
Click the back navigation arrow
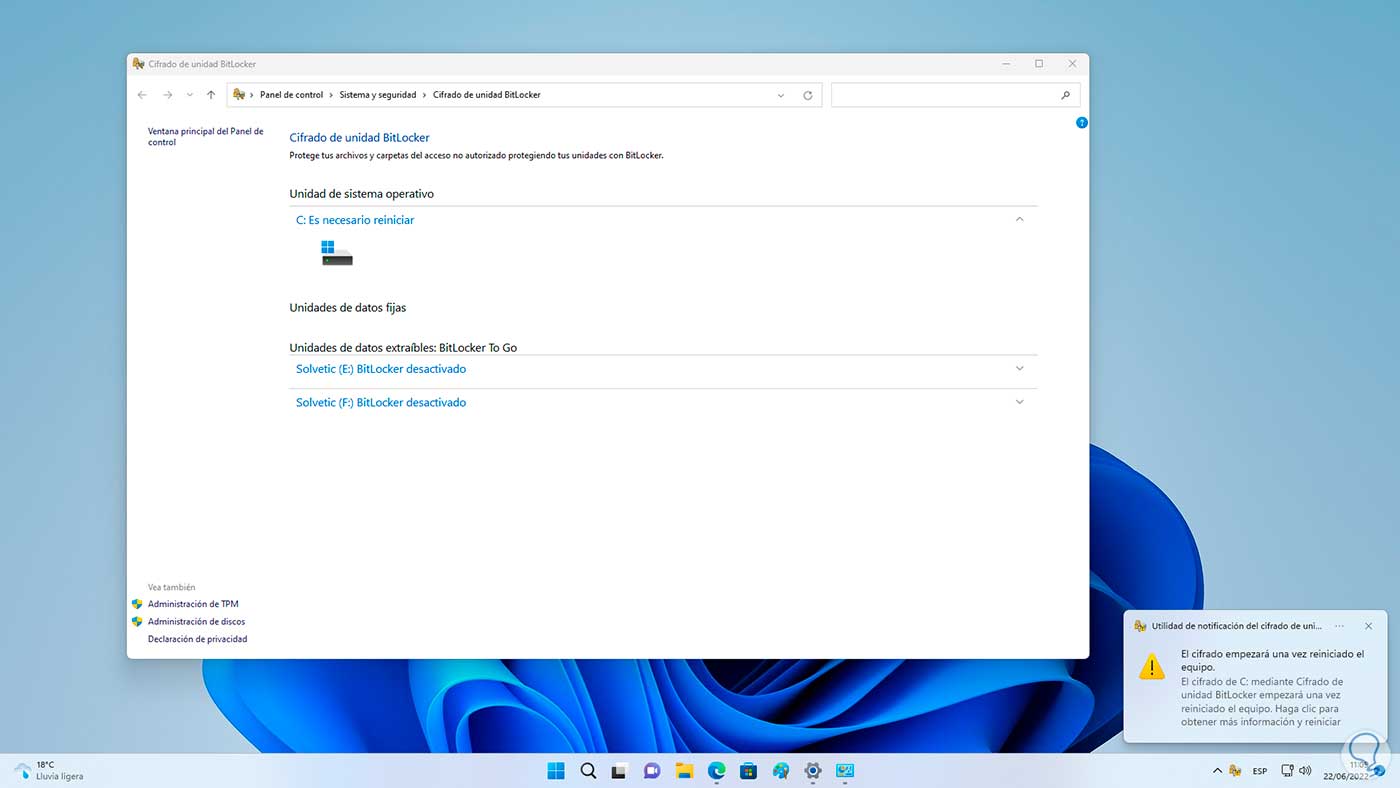[x=142, y=95]
